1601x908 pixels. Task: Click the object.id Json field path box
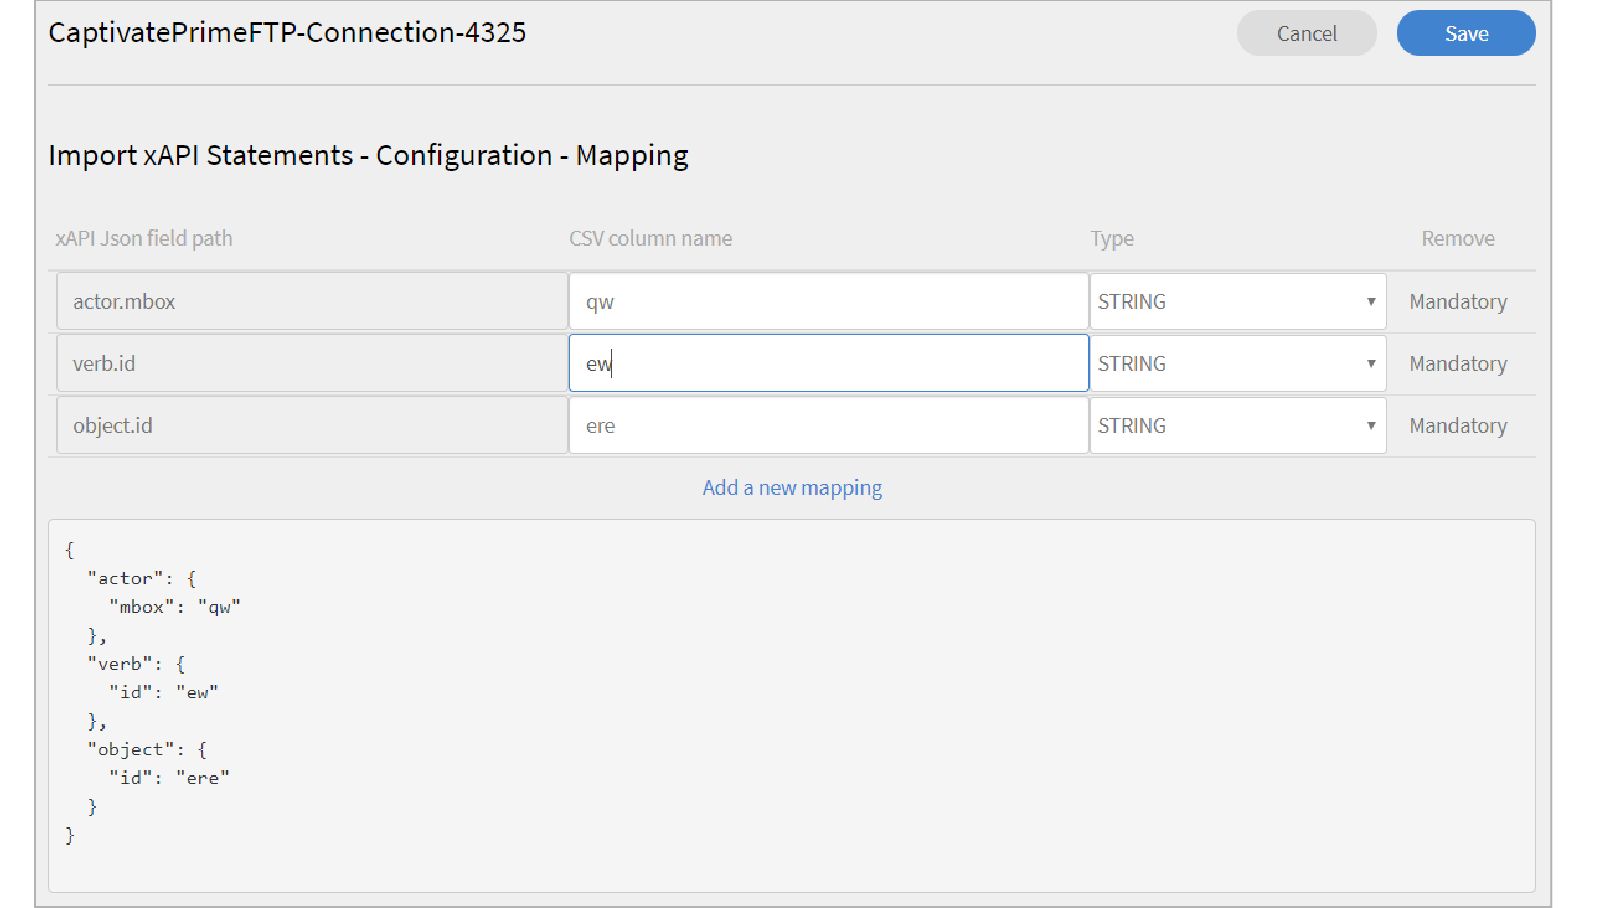(x=312, y=426)
